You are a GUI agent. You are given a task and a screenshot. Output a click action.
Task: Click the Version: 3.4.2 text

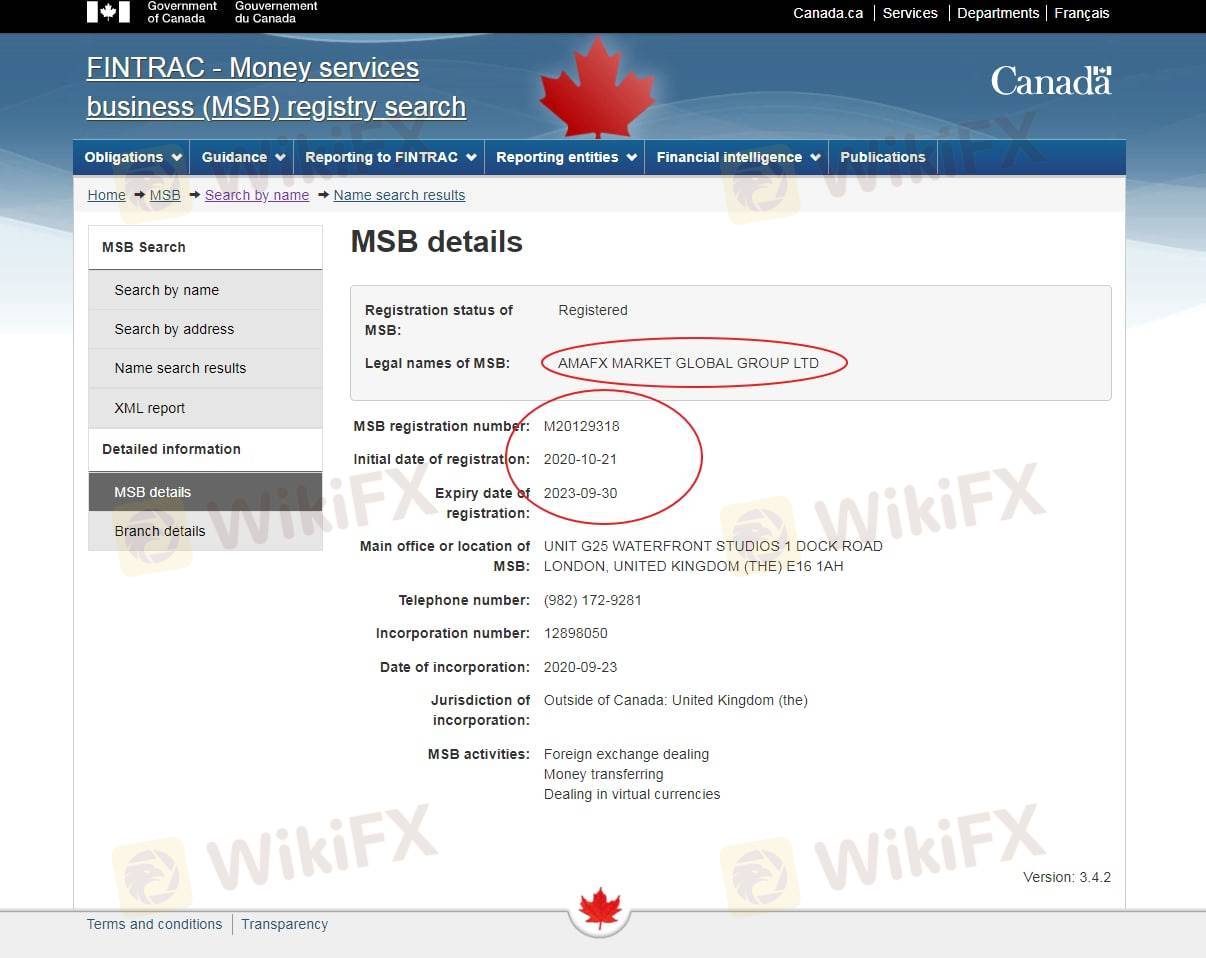pos(1067,877)
